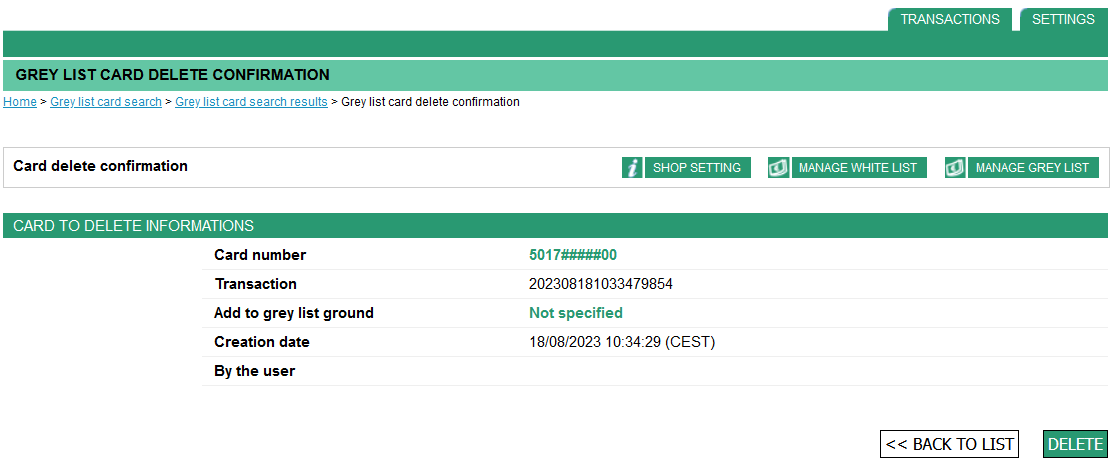
Task: Click the 'Creation date' label
Action: [x=262, y=342]
